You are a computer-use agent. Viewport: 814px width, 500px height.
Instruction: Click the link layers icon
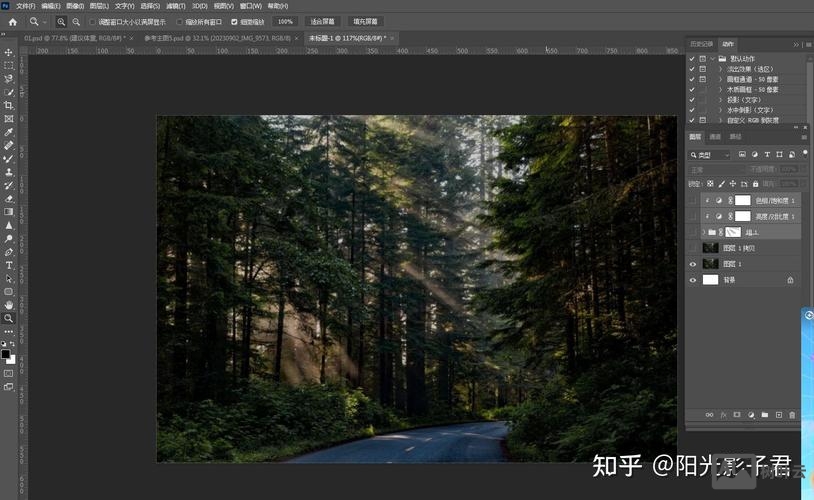point(709,415)
